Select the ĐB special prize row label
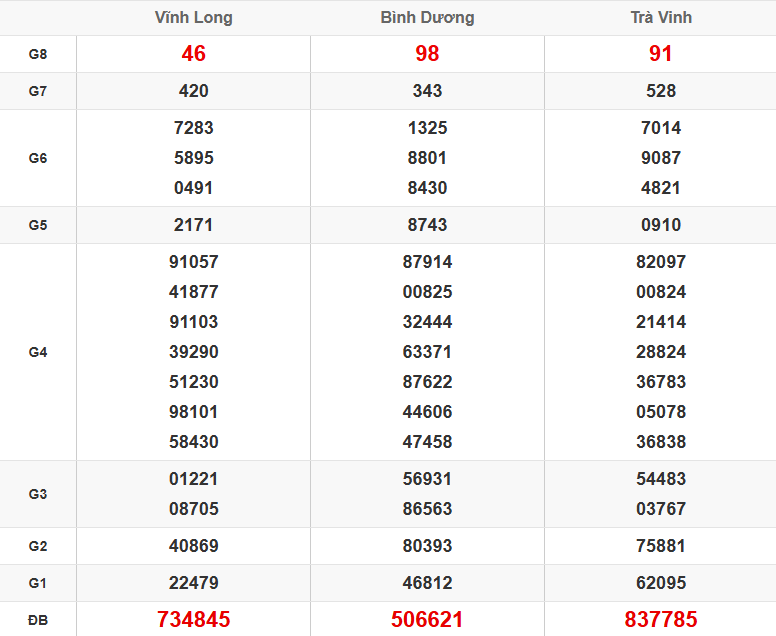The height and width of the screenshot is (636, 776). tap(38, 620)
